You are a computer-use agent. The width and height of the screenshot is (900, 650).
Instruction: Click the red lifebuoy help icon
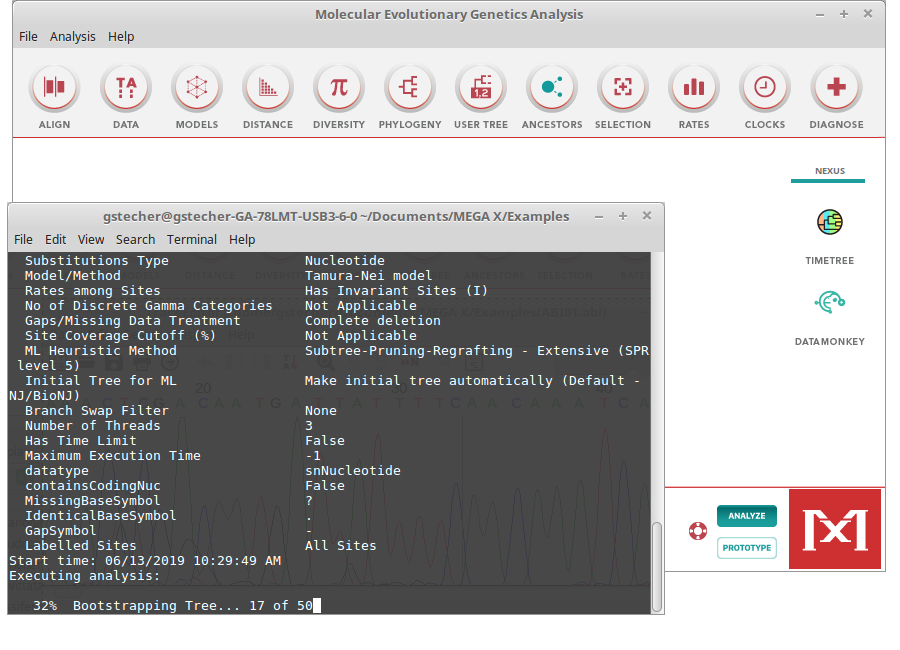[x=698, y=530]
